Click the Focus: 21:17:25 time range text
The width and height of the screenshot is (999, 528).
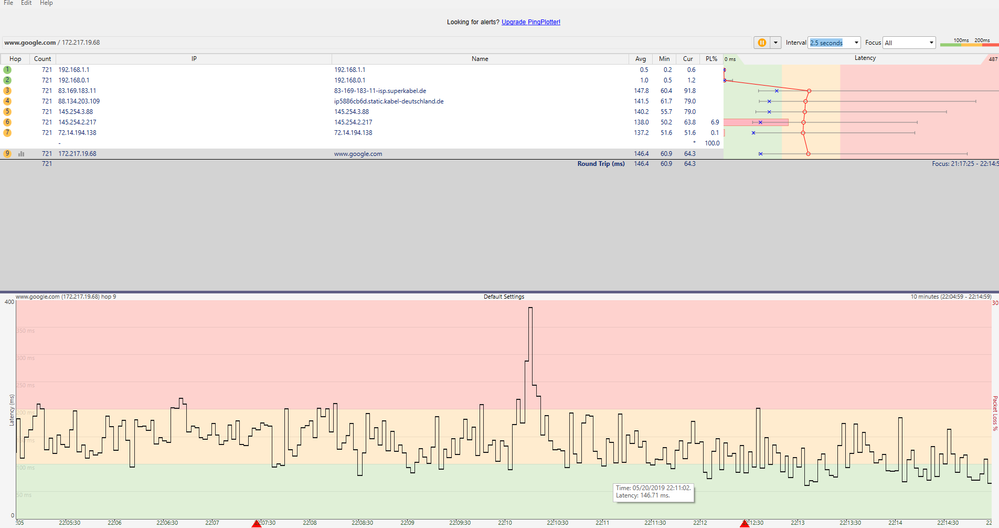(x=965, y=164)
